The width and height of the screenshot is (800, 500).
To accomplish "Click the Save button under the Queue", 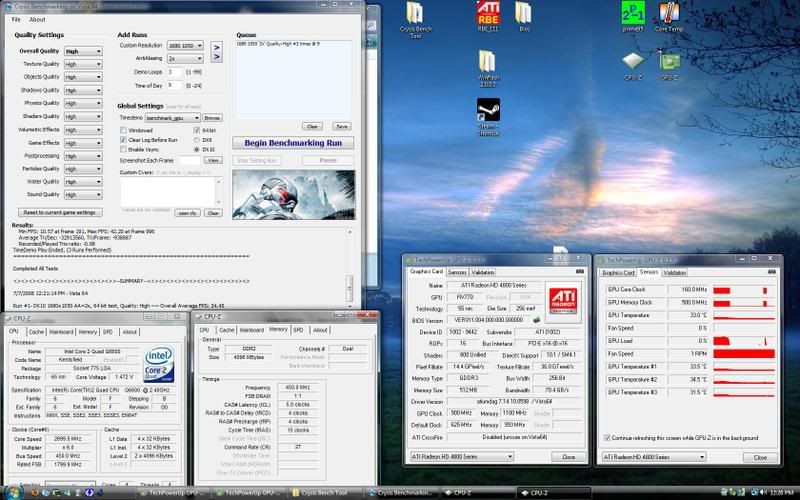I will [342, 126].
